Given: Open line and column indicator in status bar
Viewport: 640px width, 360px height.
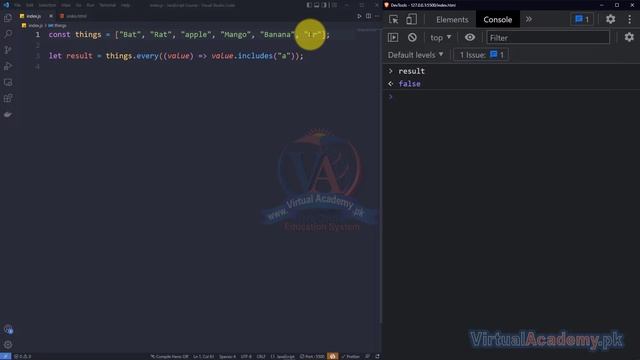Looking at the screenshot, I should click(x=203, y=356).
